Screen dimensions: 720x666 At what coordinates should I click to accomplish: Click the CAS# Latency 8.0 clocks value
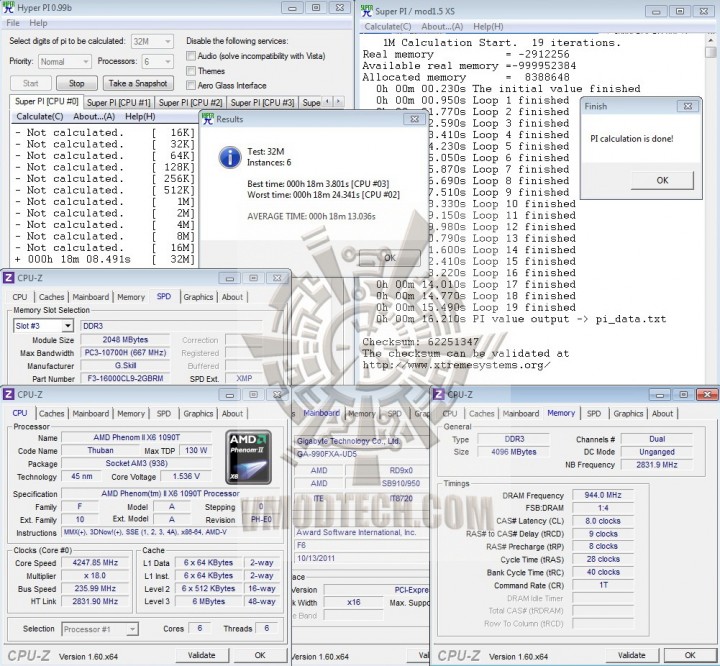point(603,521)
